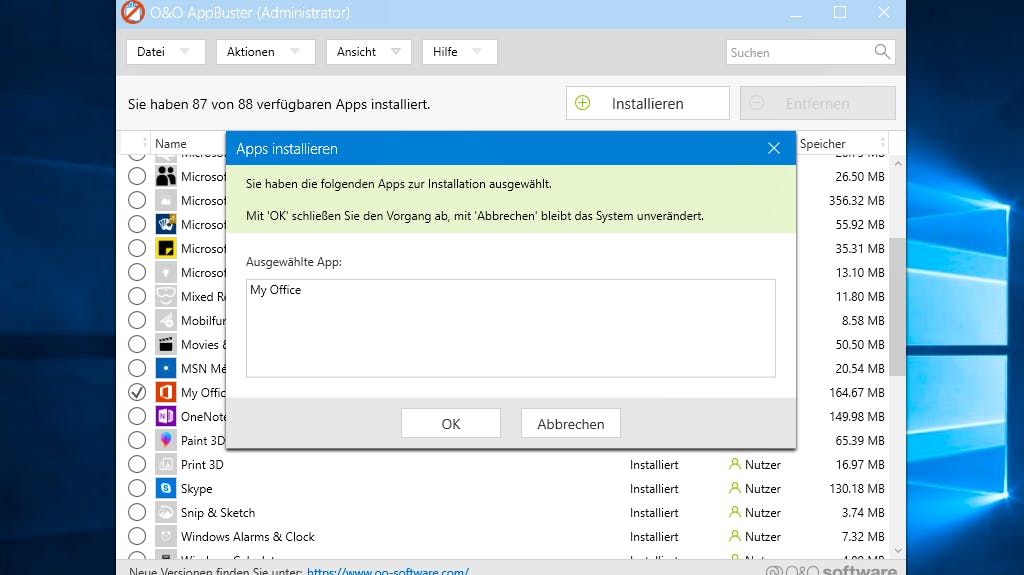This screenshot has width=1024, height=575.
Task: Maximize the AppBuster window
Action: [x=840, y=12]
